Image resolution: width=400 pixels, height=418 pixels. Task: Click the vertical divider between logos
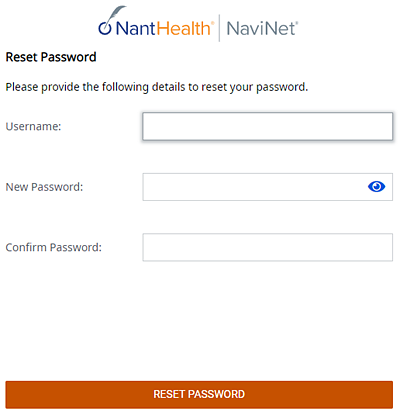[x=219, y=28]
